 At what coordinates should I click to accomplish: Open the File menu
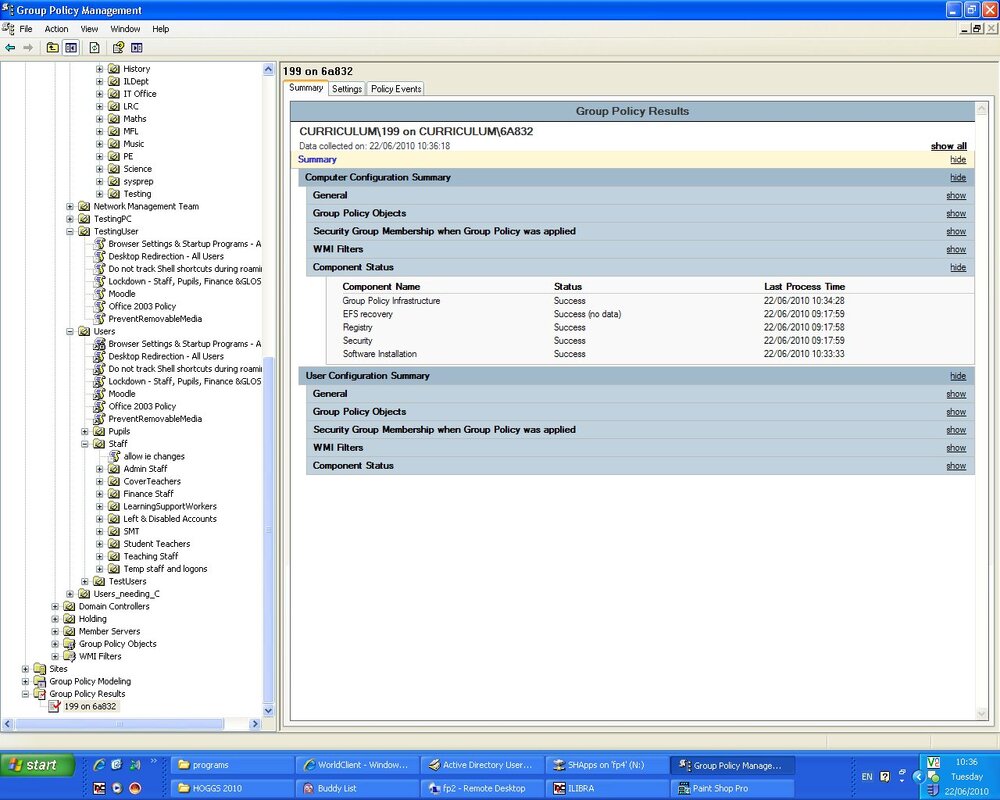[x=26, y=29]
